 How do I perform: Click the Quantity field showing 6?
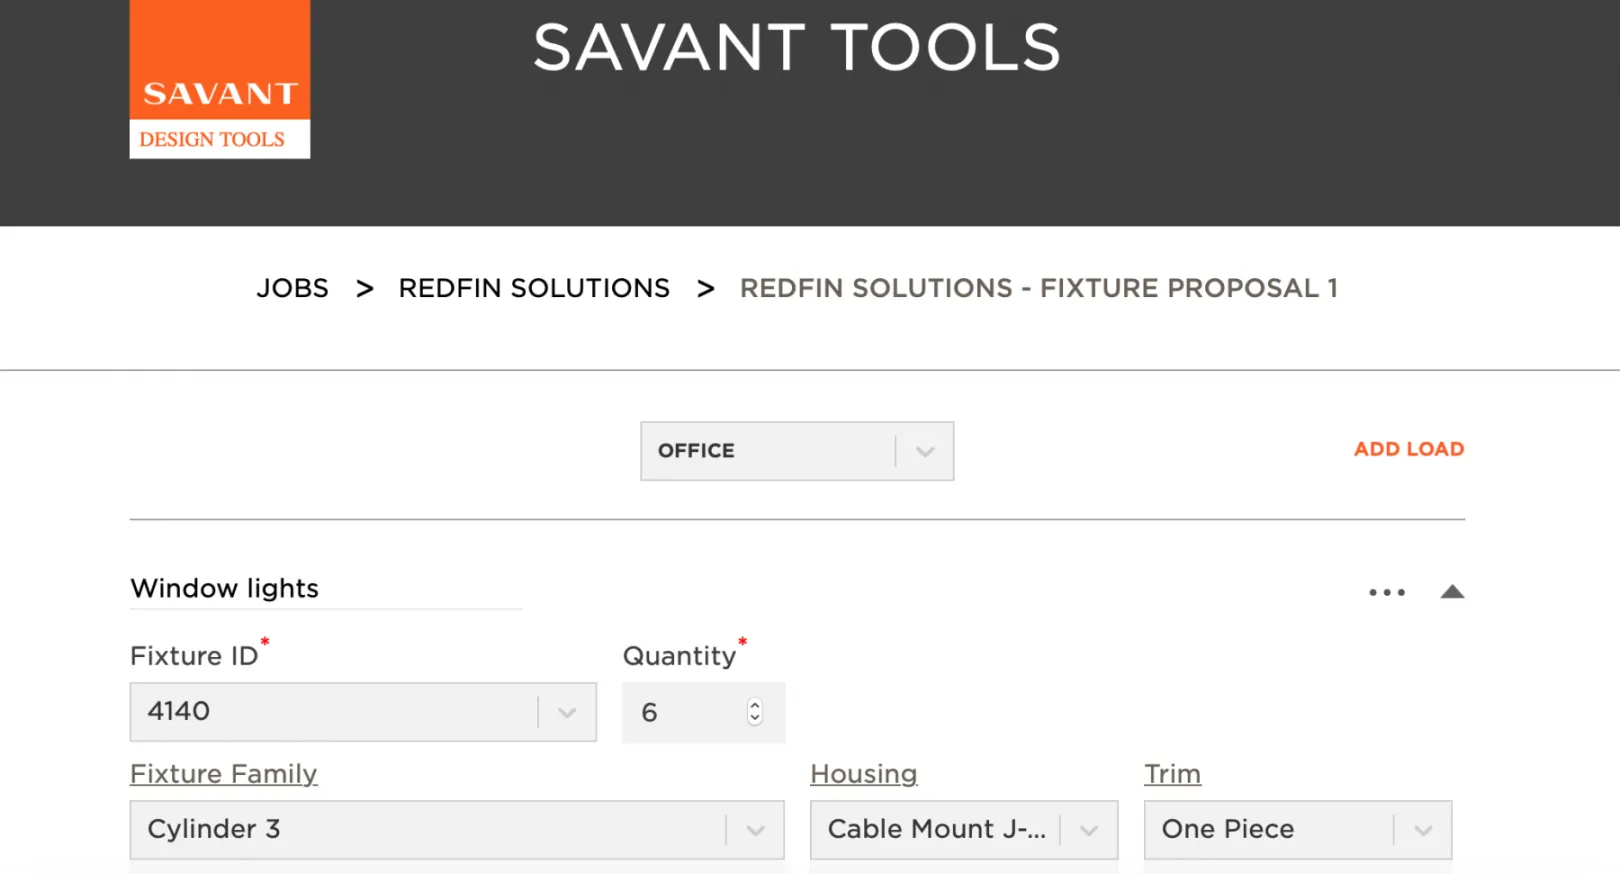pos(703,712)
